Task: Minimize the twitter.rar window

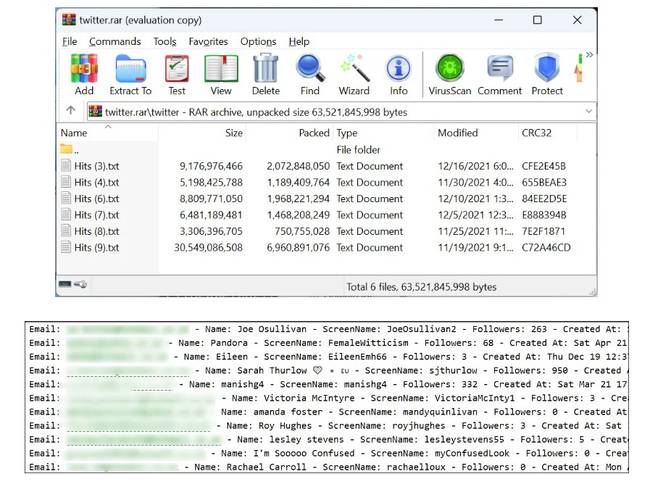Action: tap(499, 20)
